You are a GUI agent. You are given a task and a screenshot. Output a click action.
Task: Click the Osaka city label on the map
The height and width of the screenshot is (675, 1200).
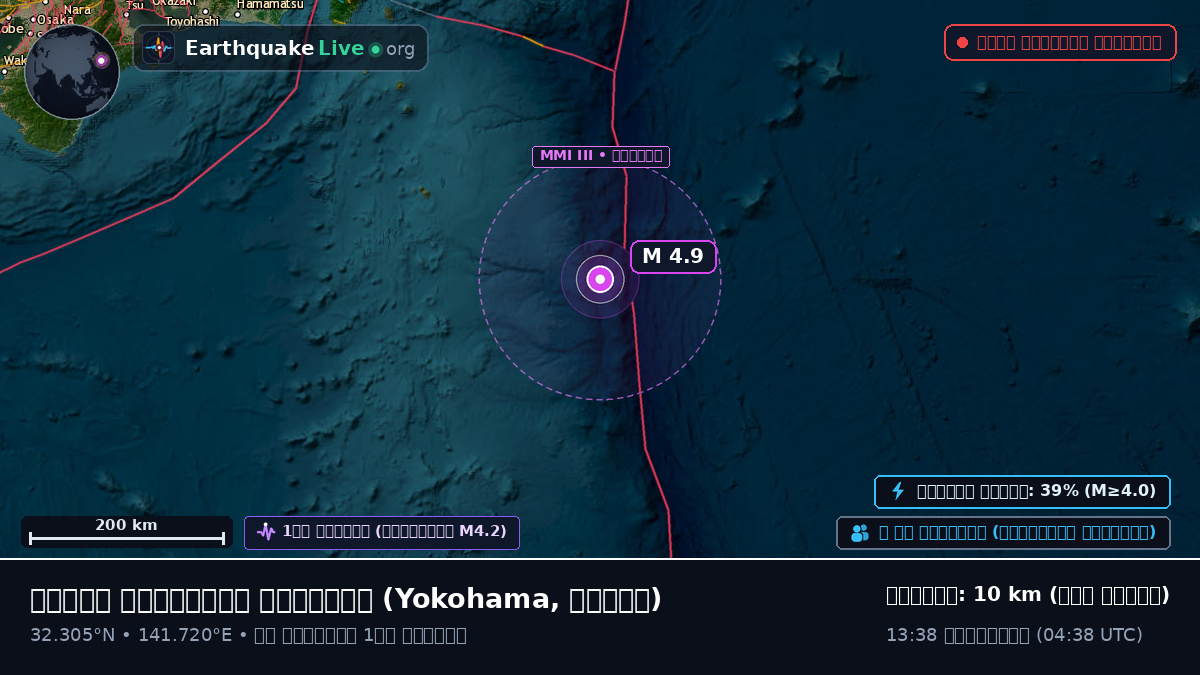[x=55, y=19]
